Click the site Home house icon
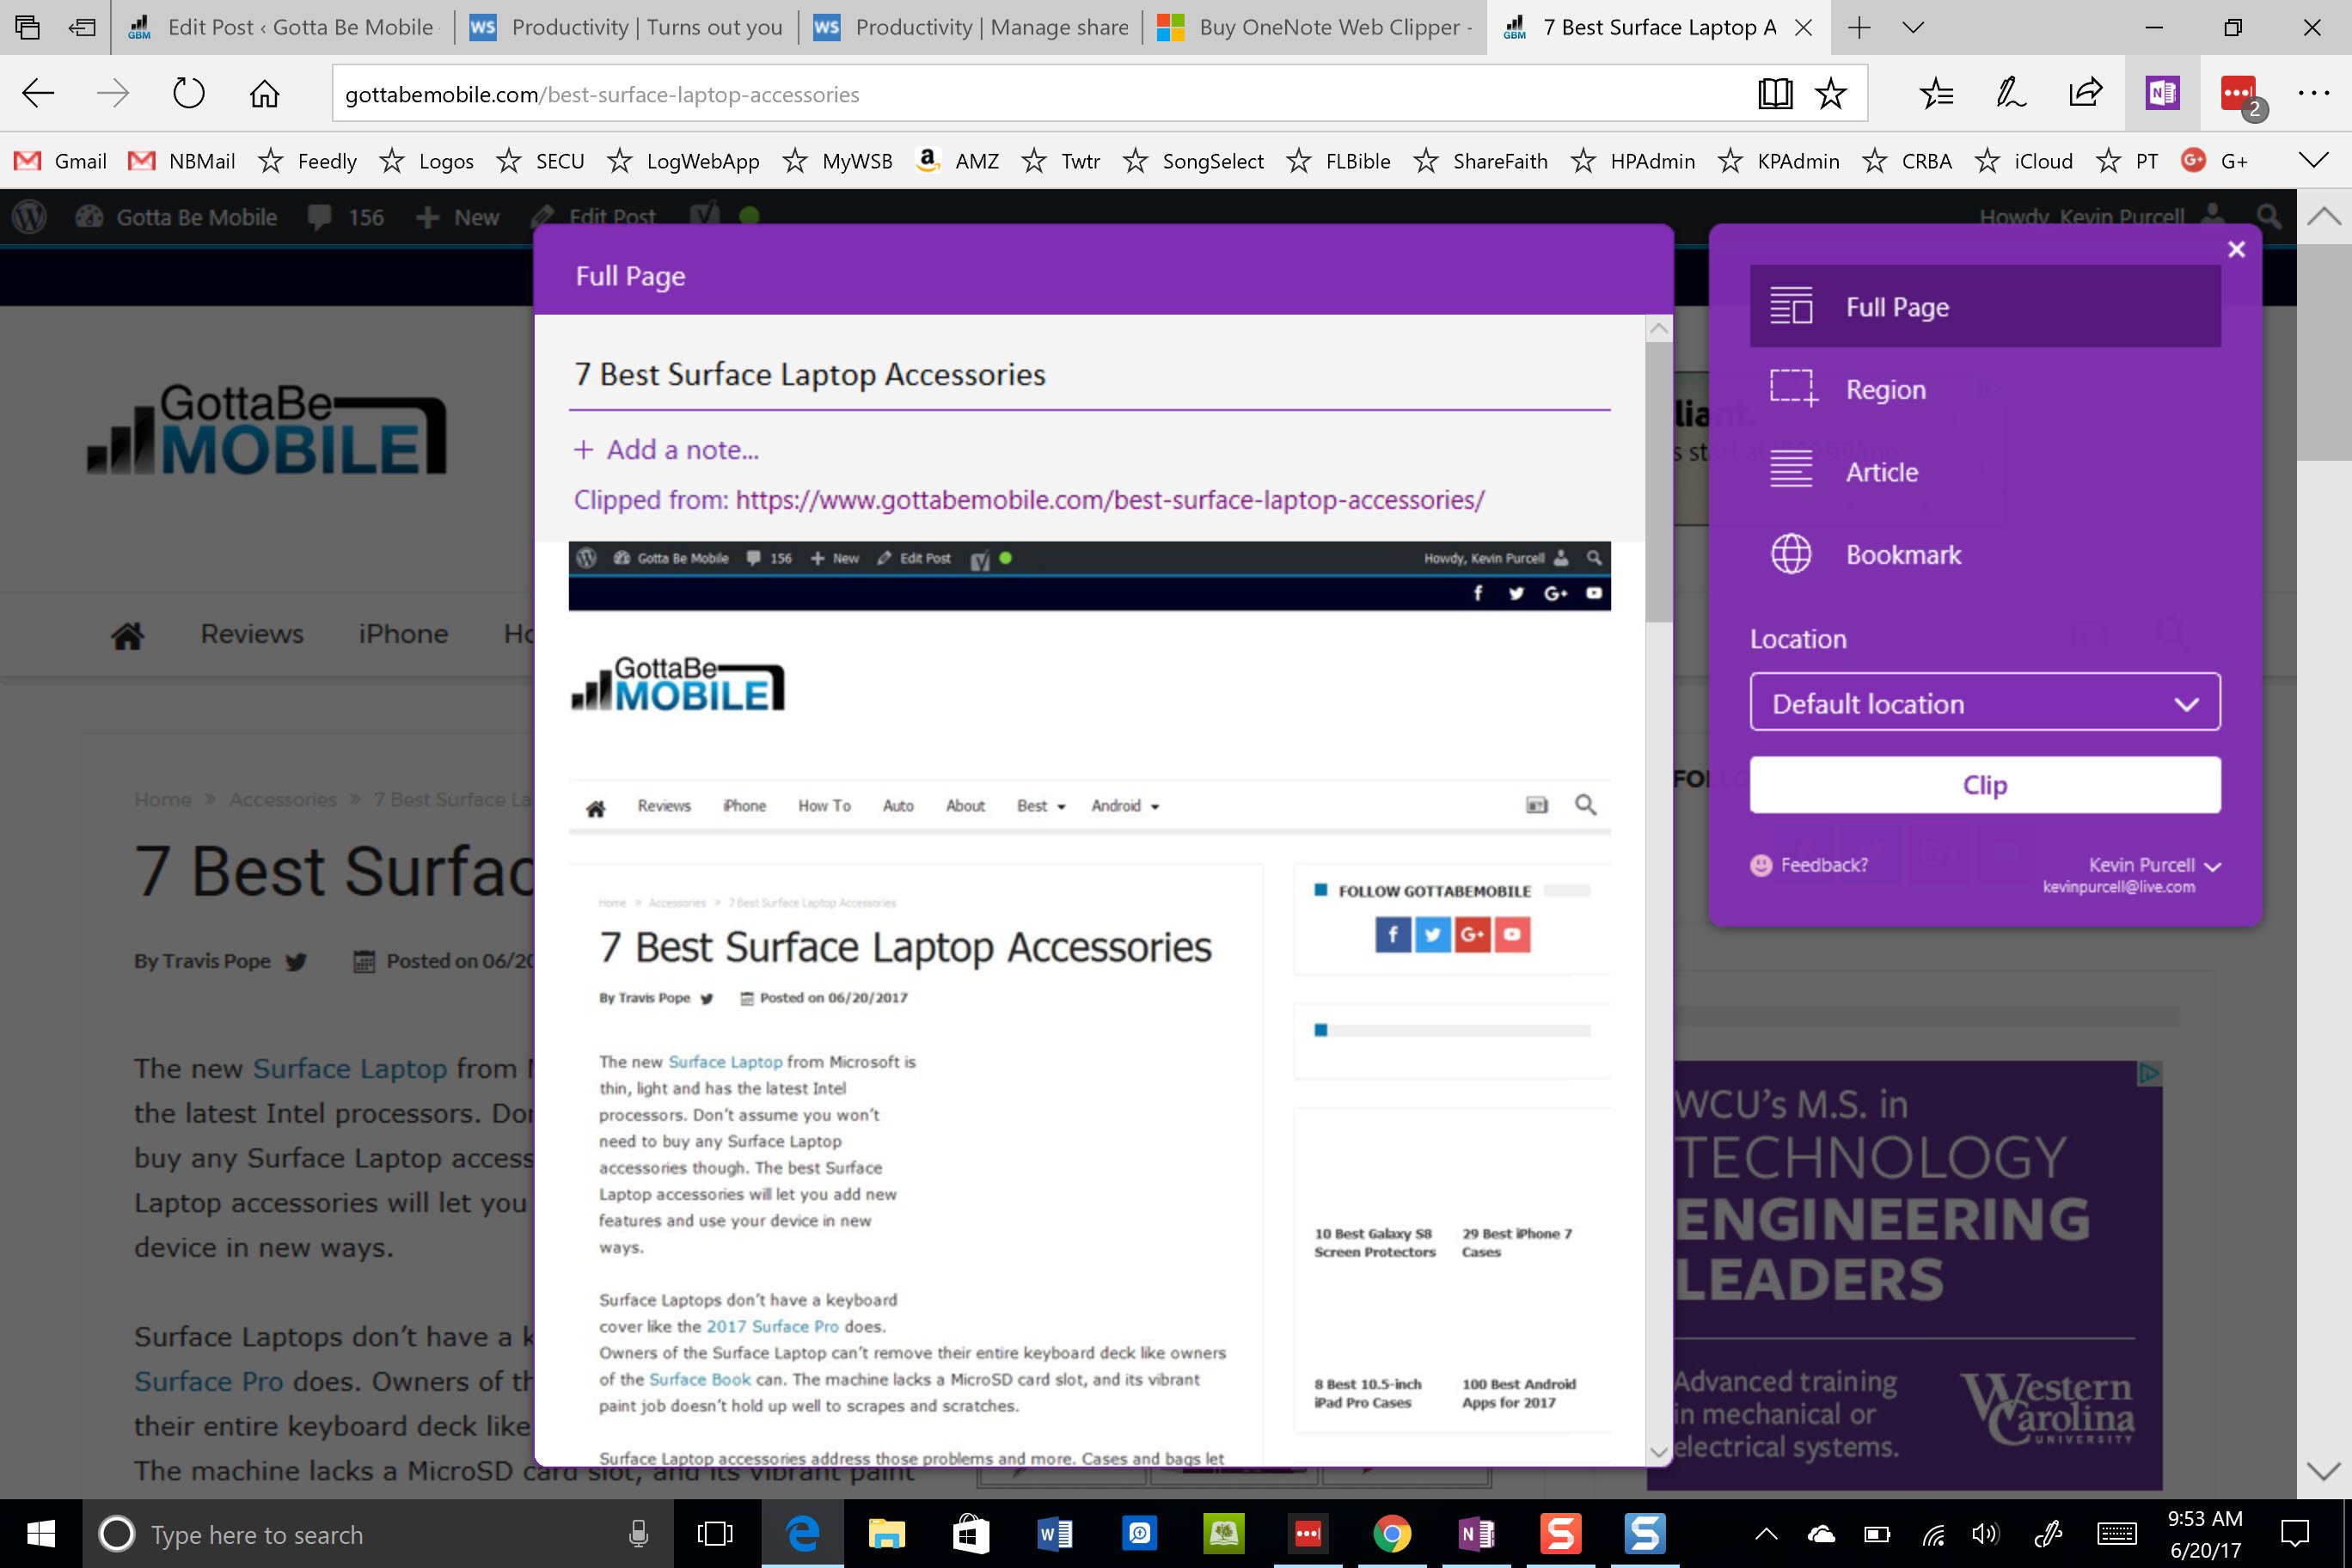Viewport: 2352px width, 1568px height. tap(127, 634)
